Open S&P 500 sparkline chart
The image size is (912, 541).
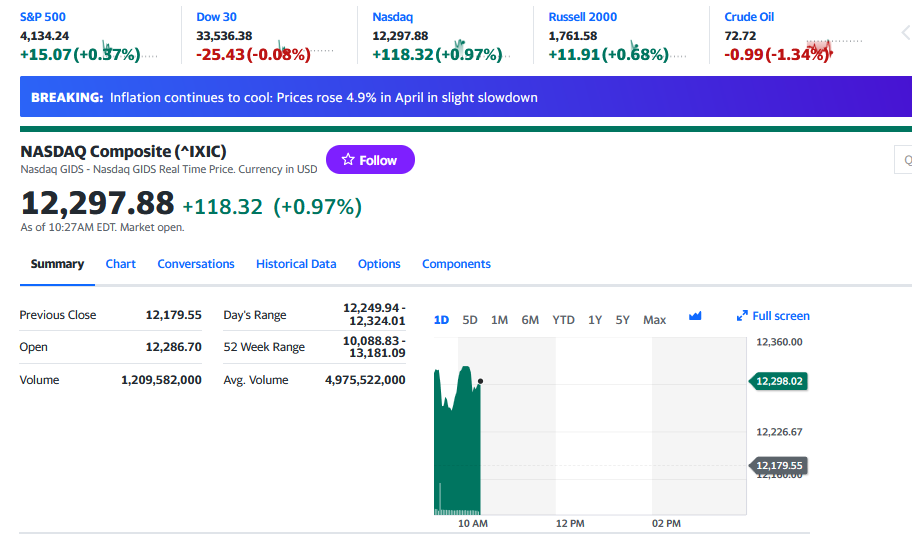[129, 51]
